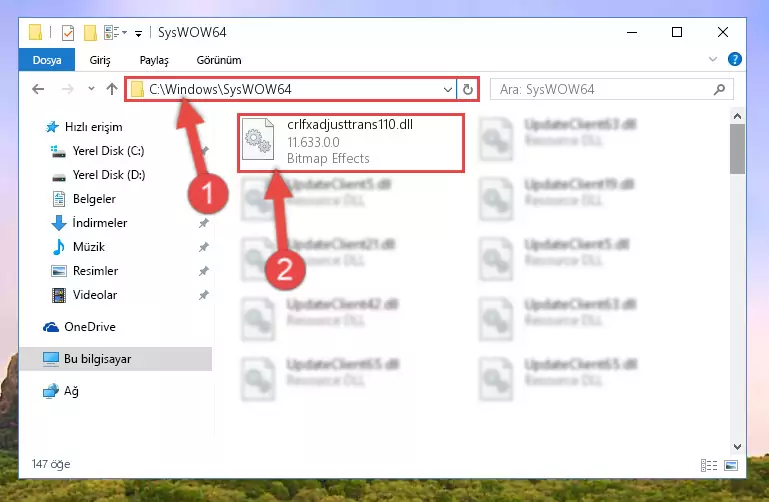Click the Hızlı erişim star icon

pyautogui.click(x=52, y=127)
